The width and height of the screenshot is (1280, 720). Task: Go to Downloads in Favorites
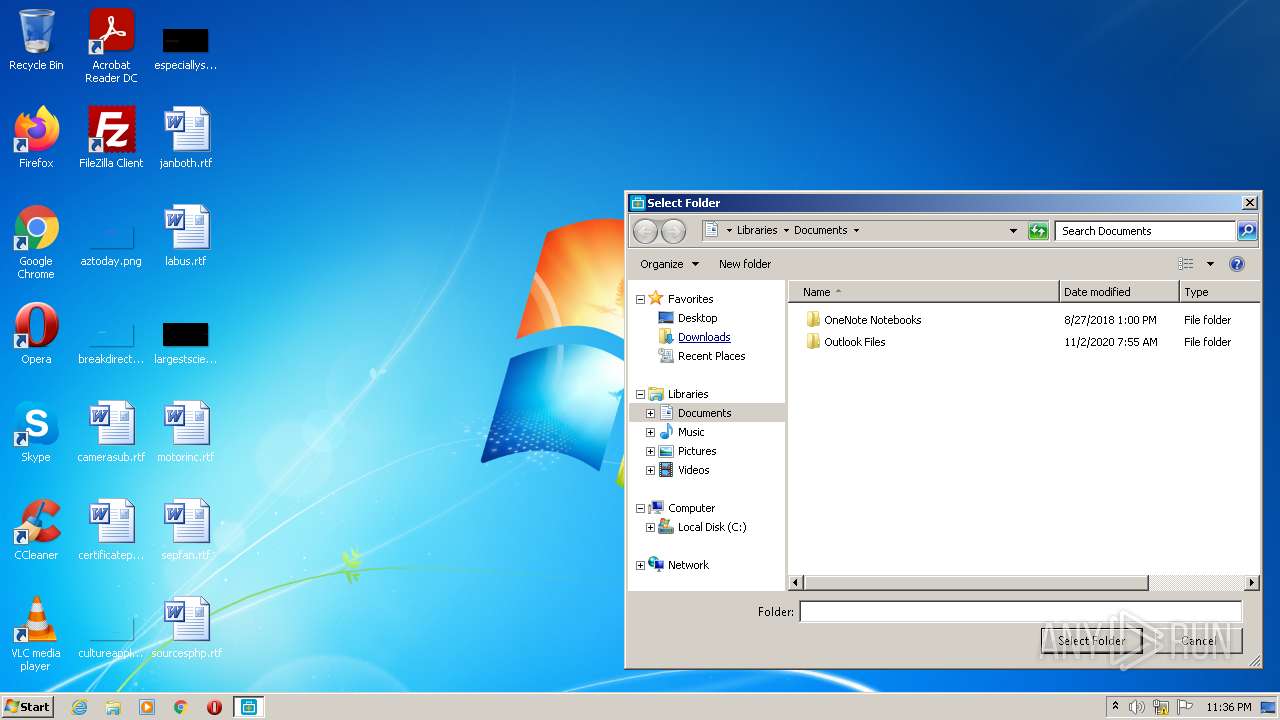click(x=704, y=337)
